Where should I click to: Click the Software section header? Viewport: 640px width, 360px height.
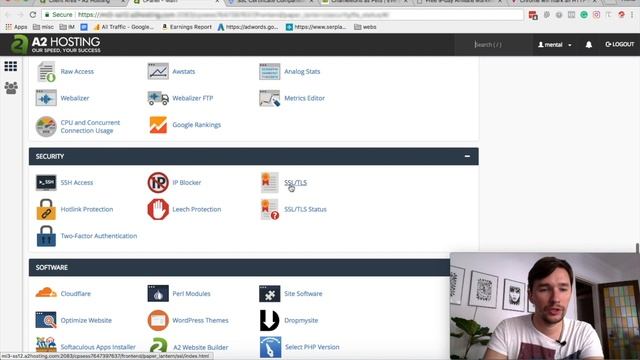pyautogui.click(x=239, y=267)
